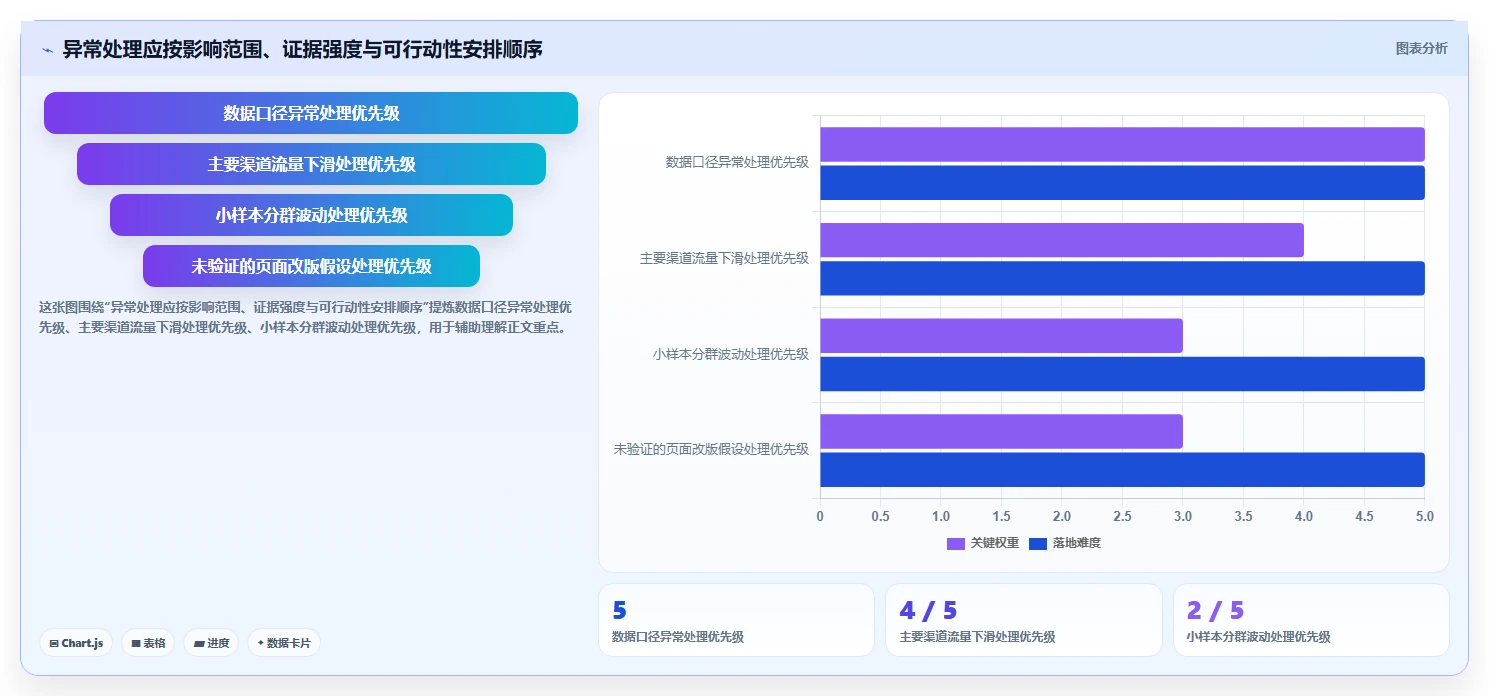Click the description paragraph starting 这张图围绕
Screen dimensions: 1489x696
(306, 317)
